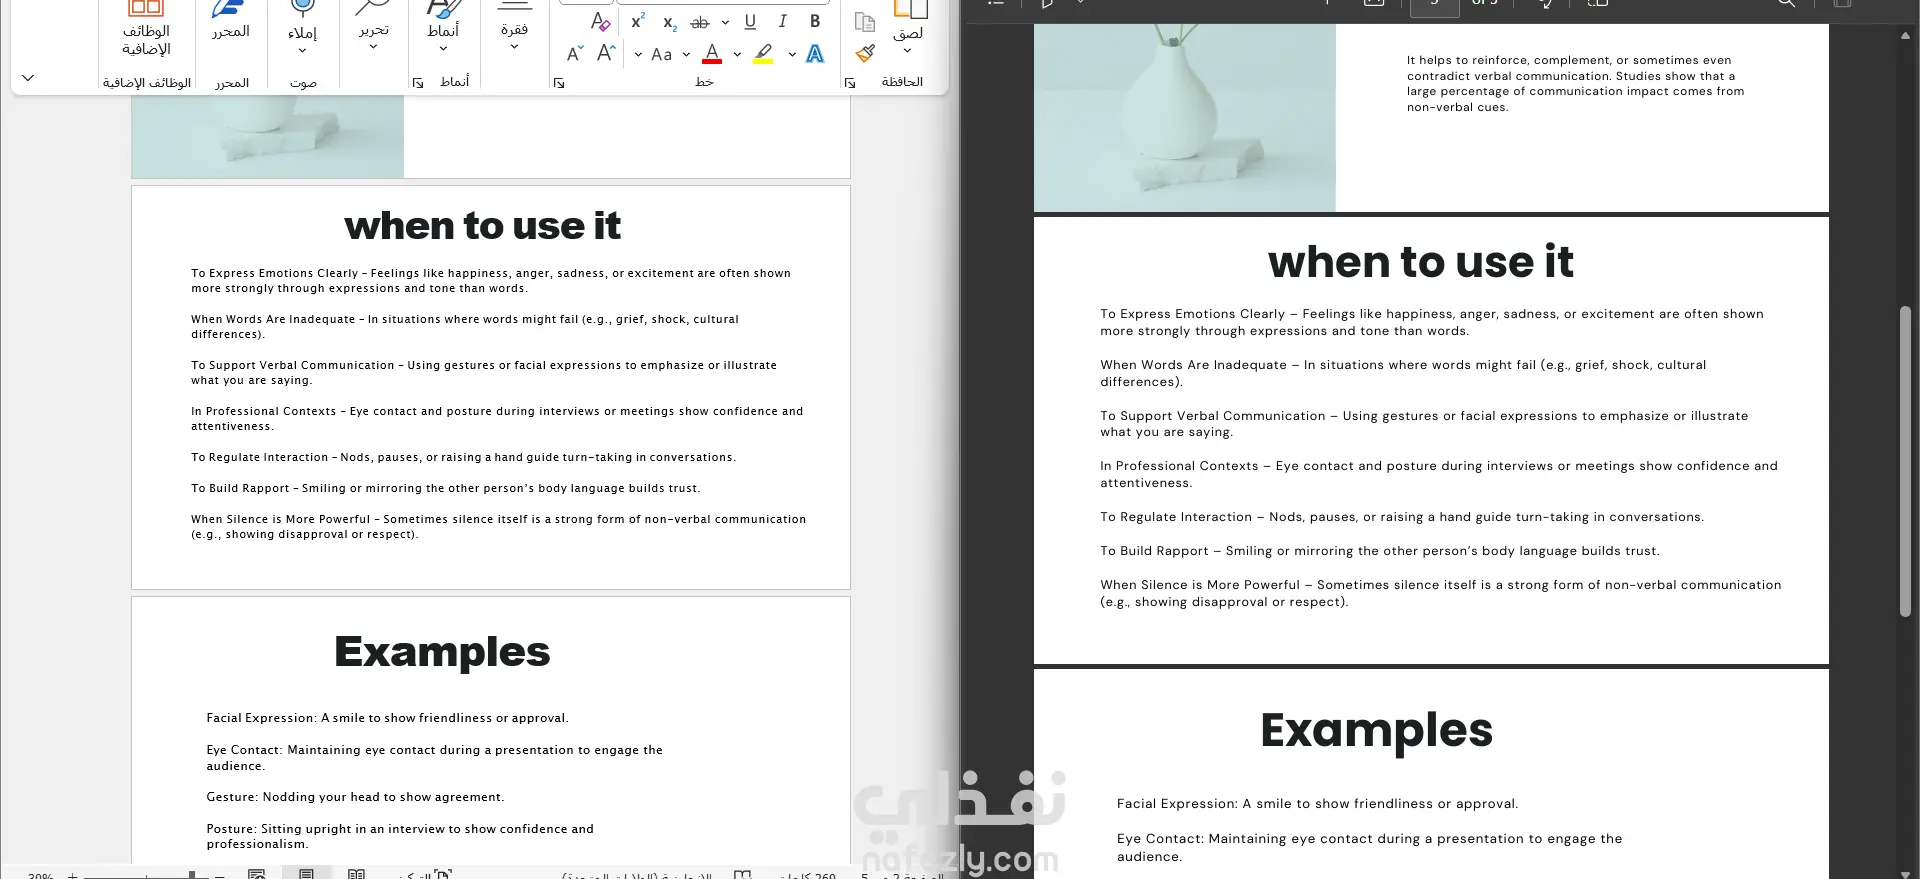Click the الوظائف الإضافية group label at ribbon bottom
The height and width of the screenshot is (879, 1920).
147,83
